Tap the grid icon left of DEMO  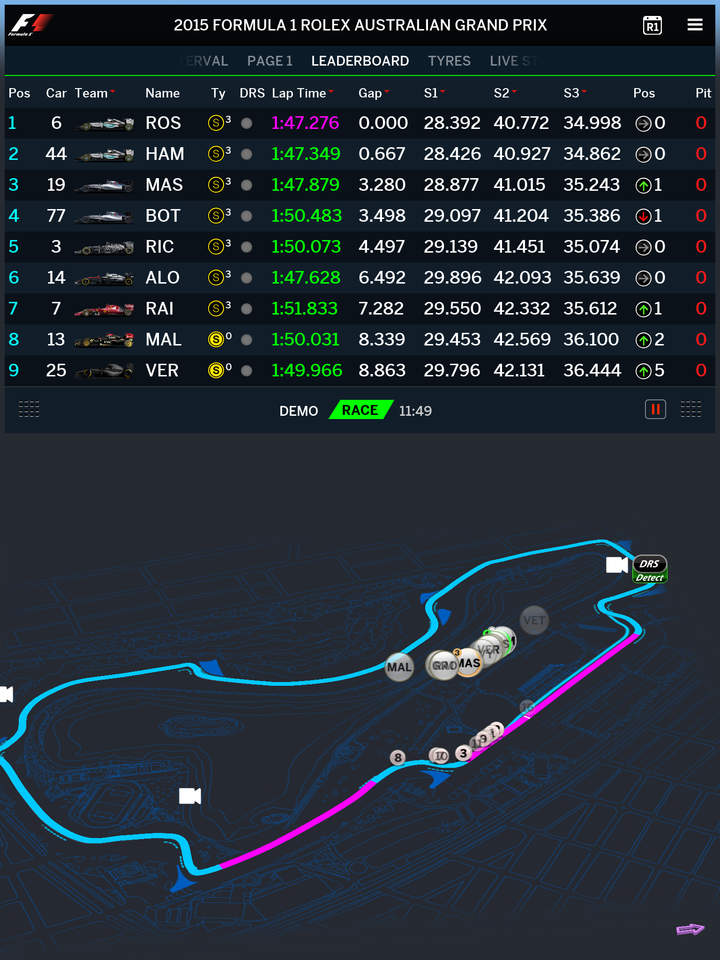pos(29,409)
